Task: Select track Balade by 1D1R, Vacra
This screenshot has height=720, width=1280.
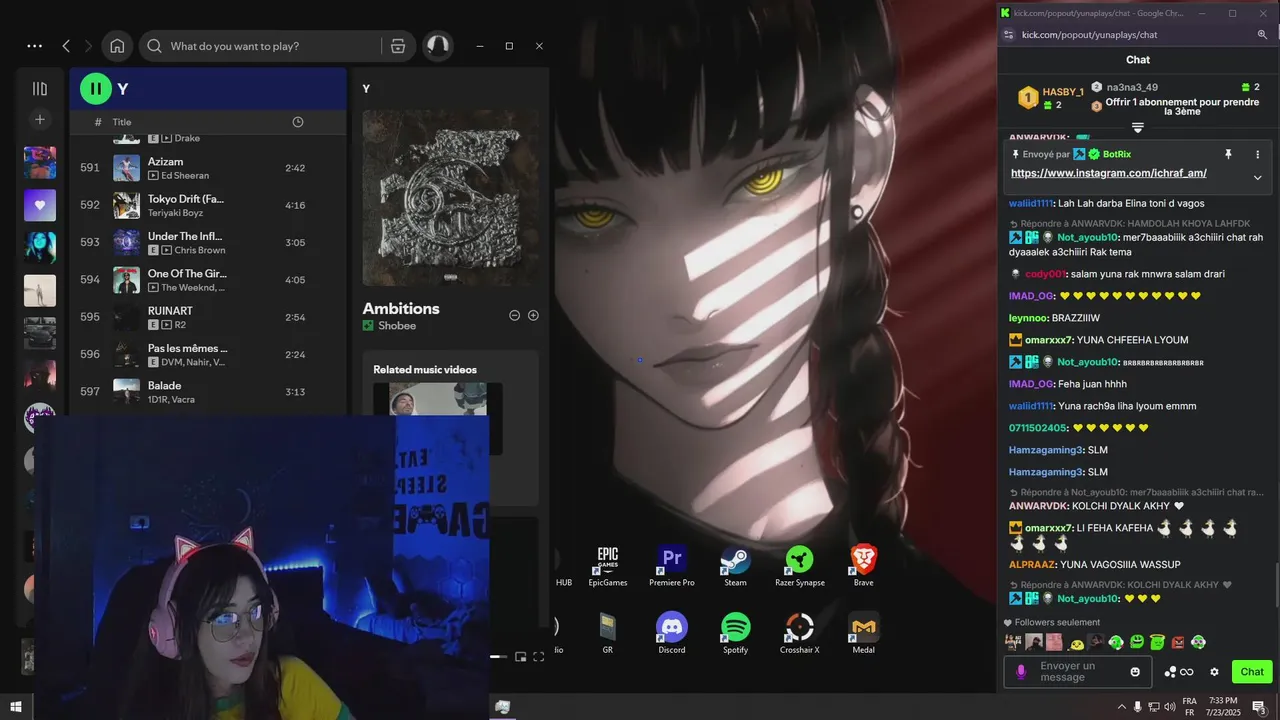Action: (x=207, y=392)
